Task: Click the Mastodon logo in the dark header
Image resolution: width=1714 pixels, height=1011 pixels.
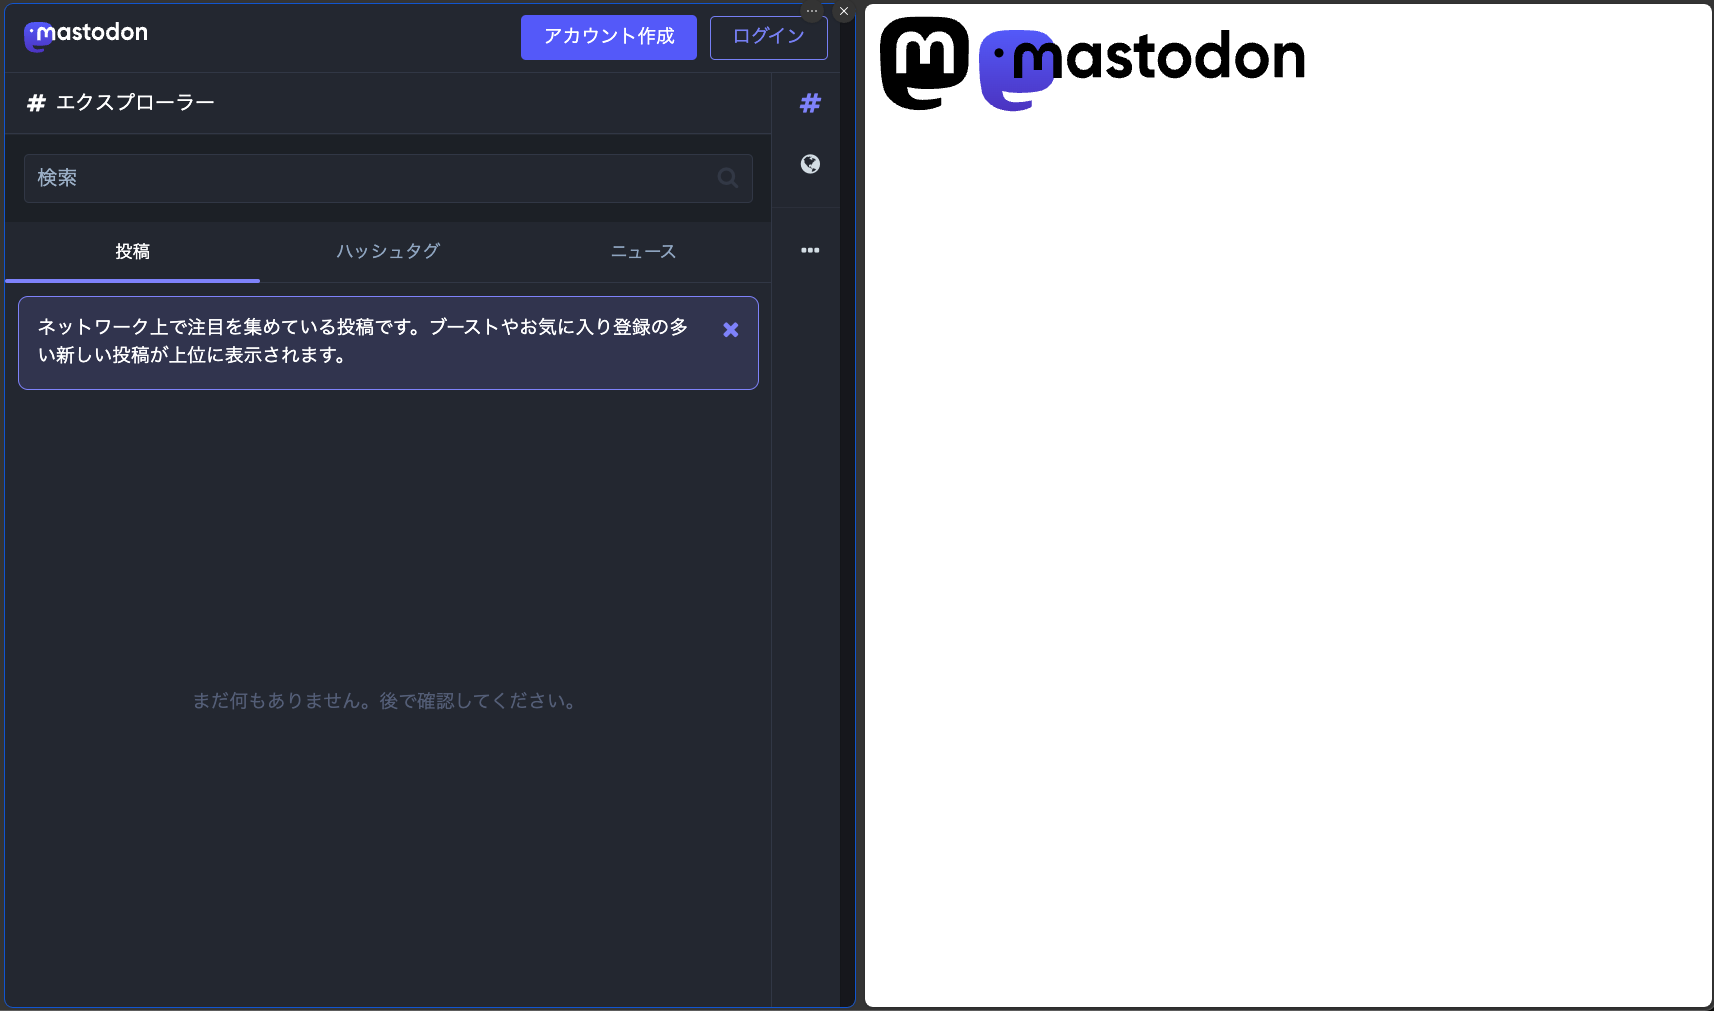Action: point(86,35)
